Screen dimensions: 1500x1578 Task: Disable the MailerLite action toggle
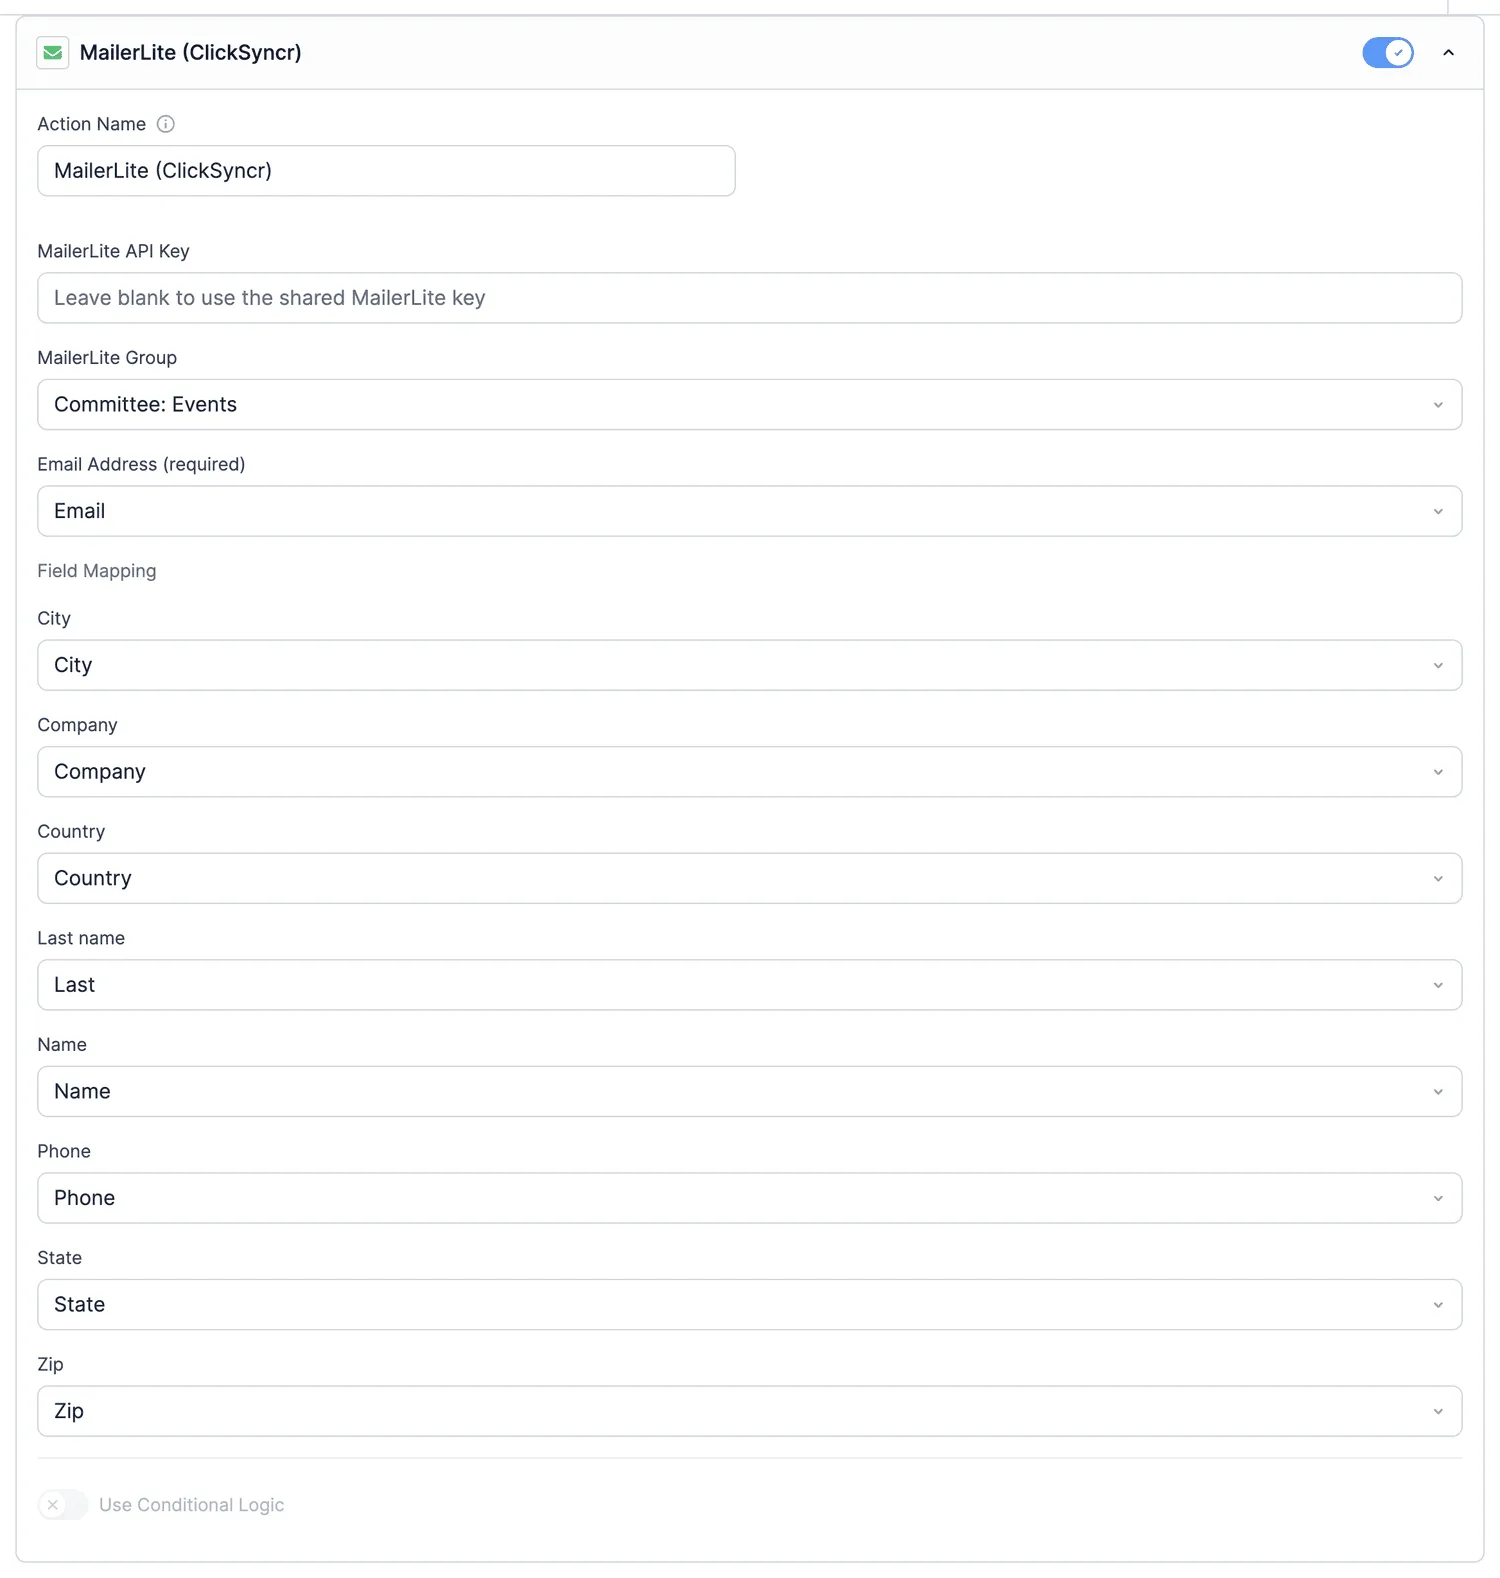tap(1388, 53)
